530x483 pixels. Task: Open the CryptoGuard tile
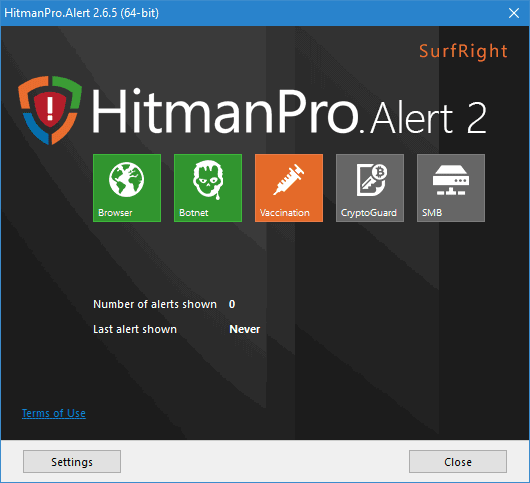(x=370, y=188)
